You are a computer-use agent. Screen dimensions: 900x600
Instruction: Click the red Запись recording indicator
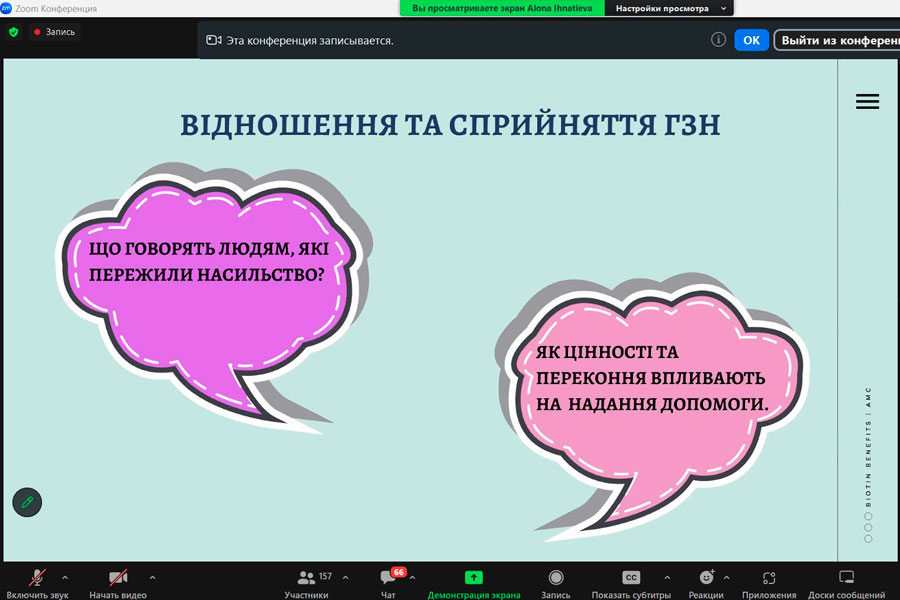click(55, 32)
